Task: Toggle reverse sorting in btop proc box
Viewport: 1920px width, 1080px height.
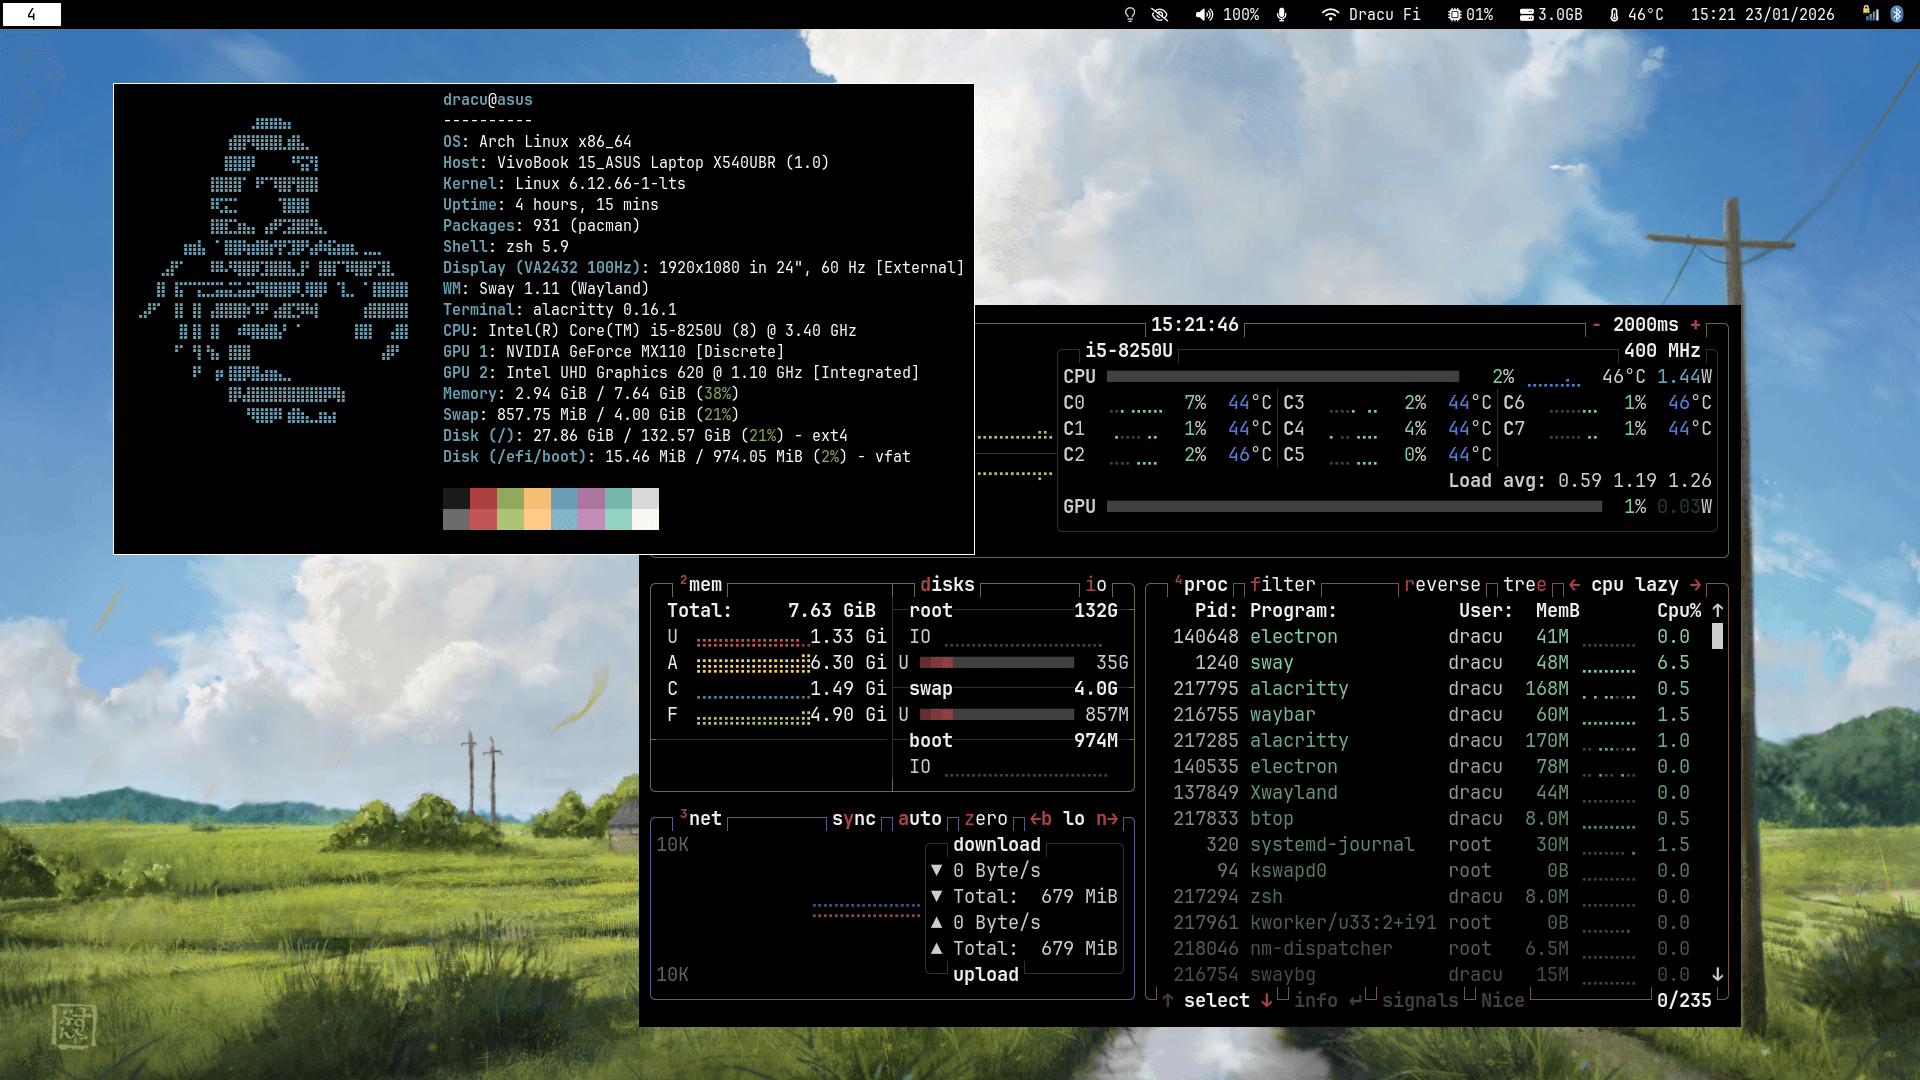Action: 1442,585
